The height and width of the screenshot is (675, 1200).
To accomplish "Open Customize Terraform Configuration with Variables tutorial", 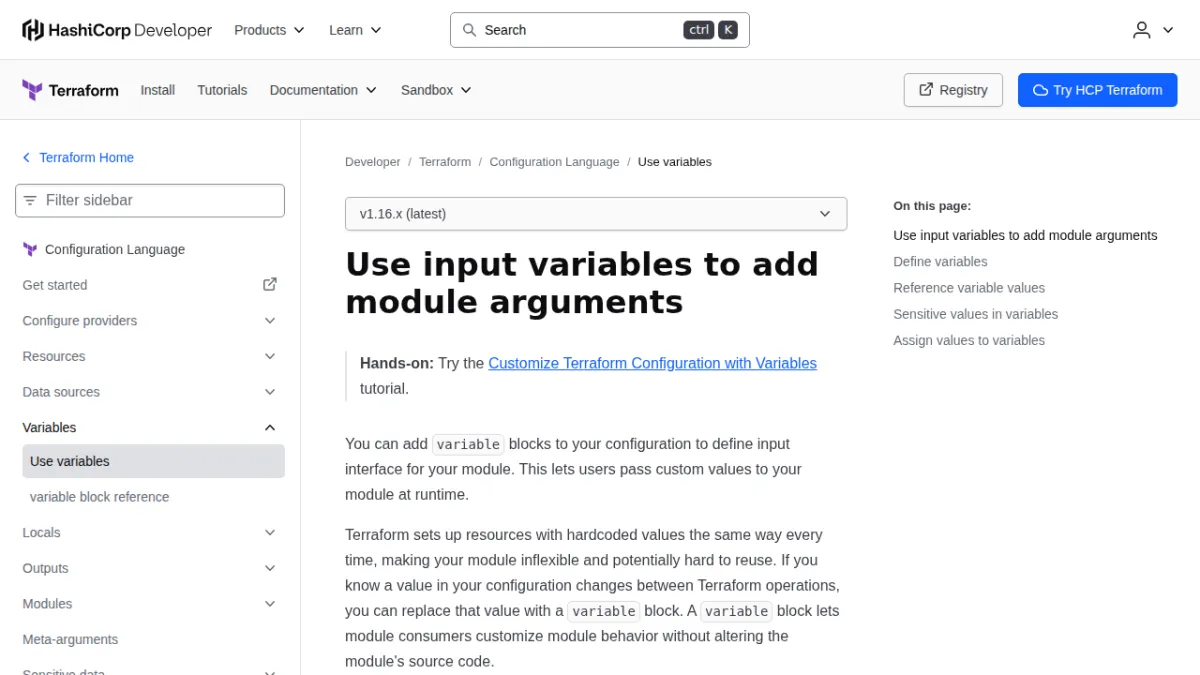I will (652, 363).
